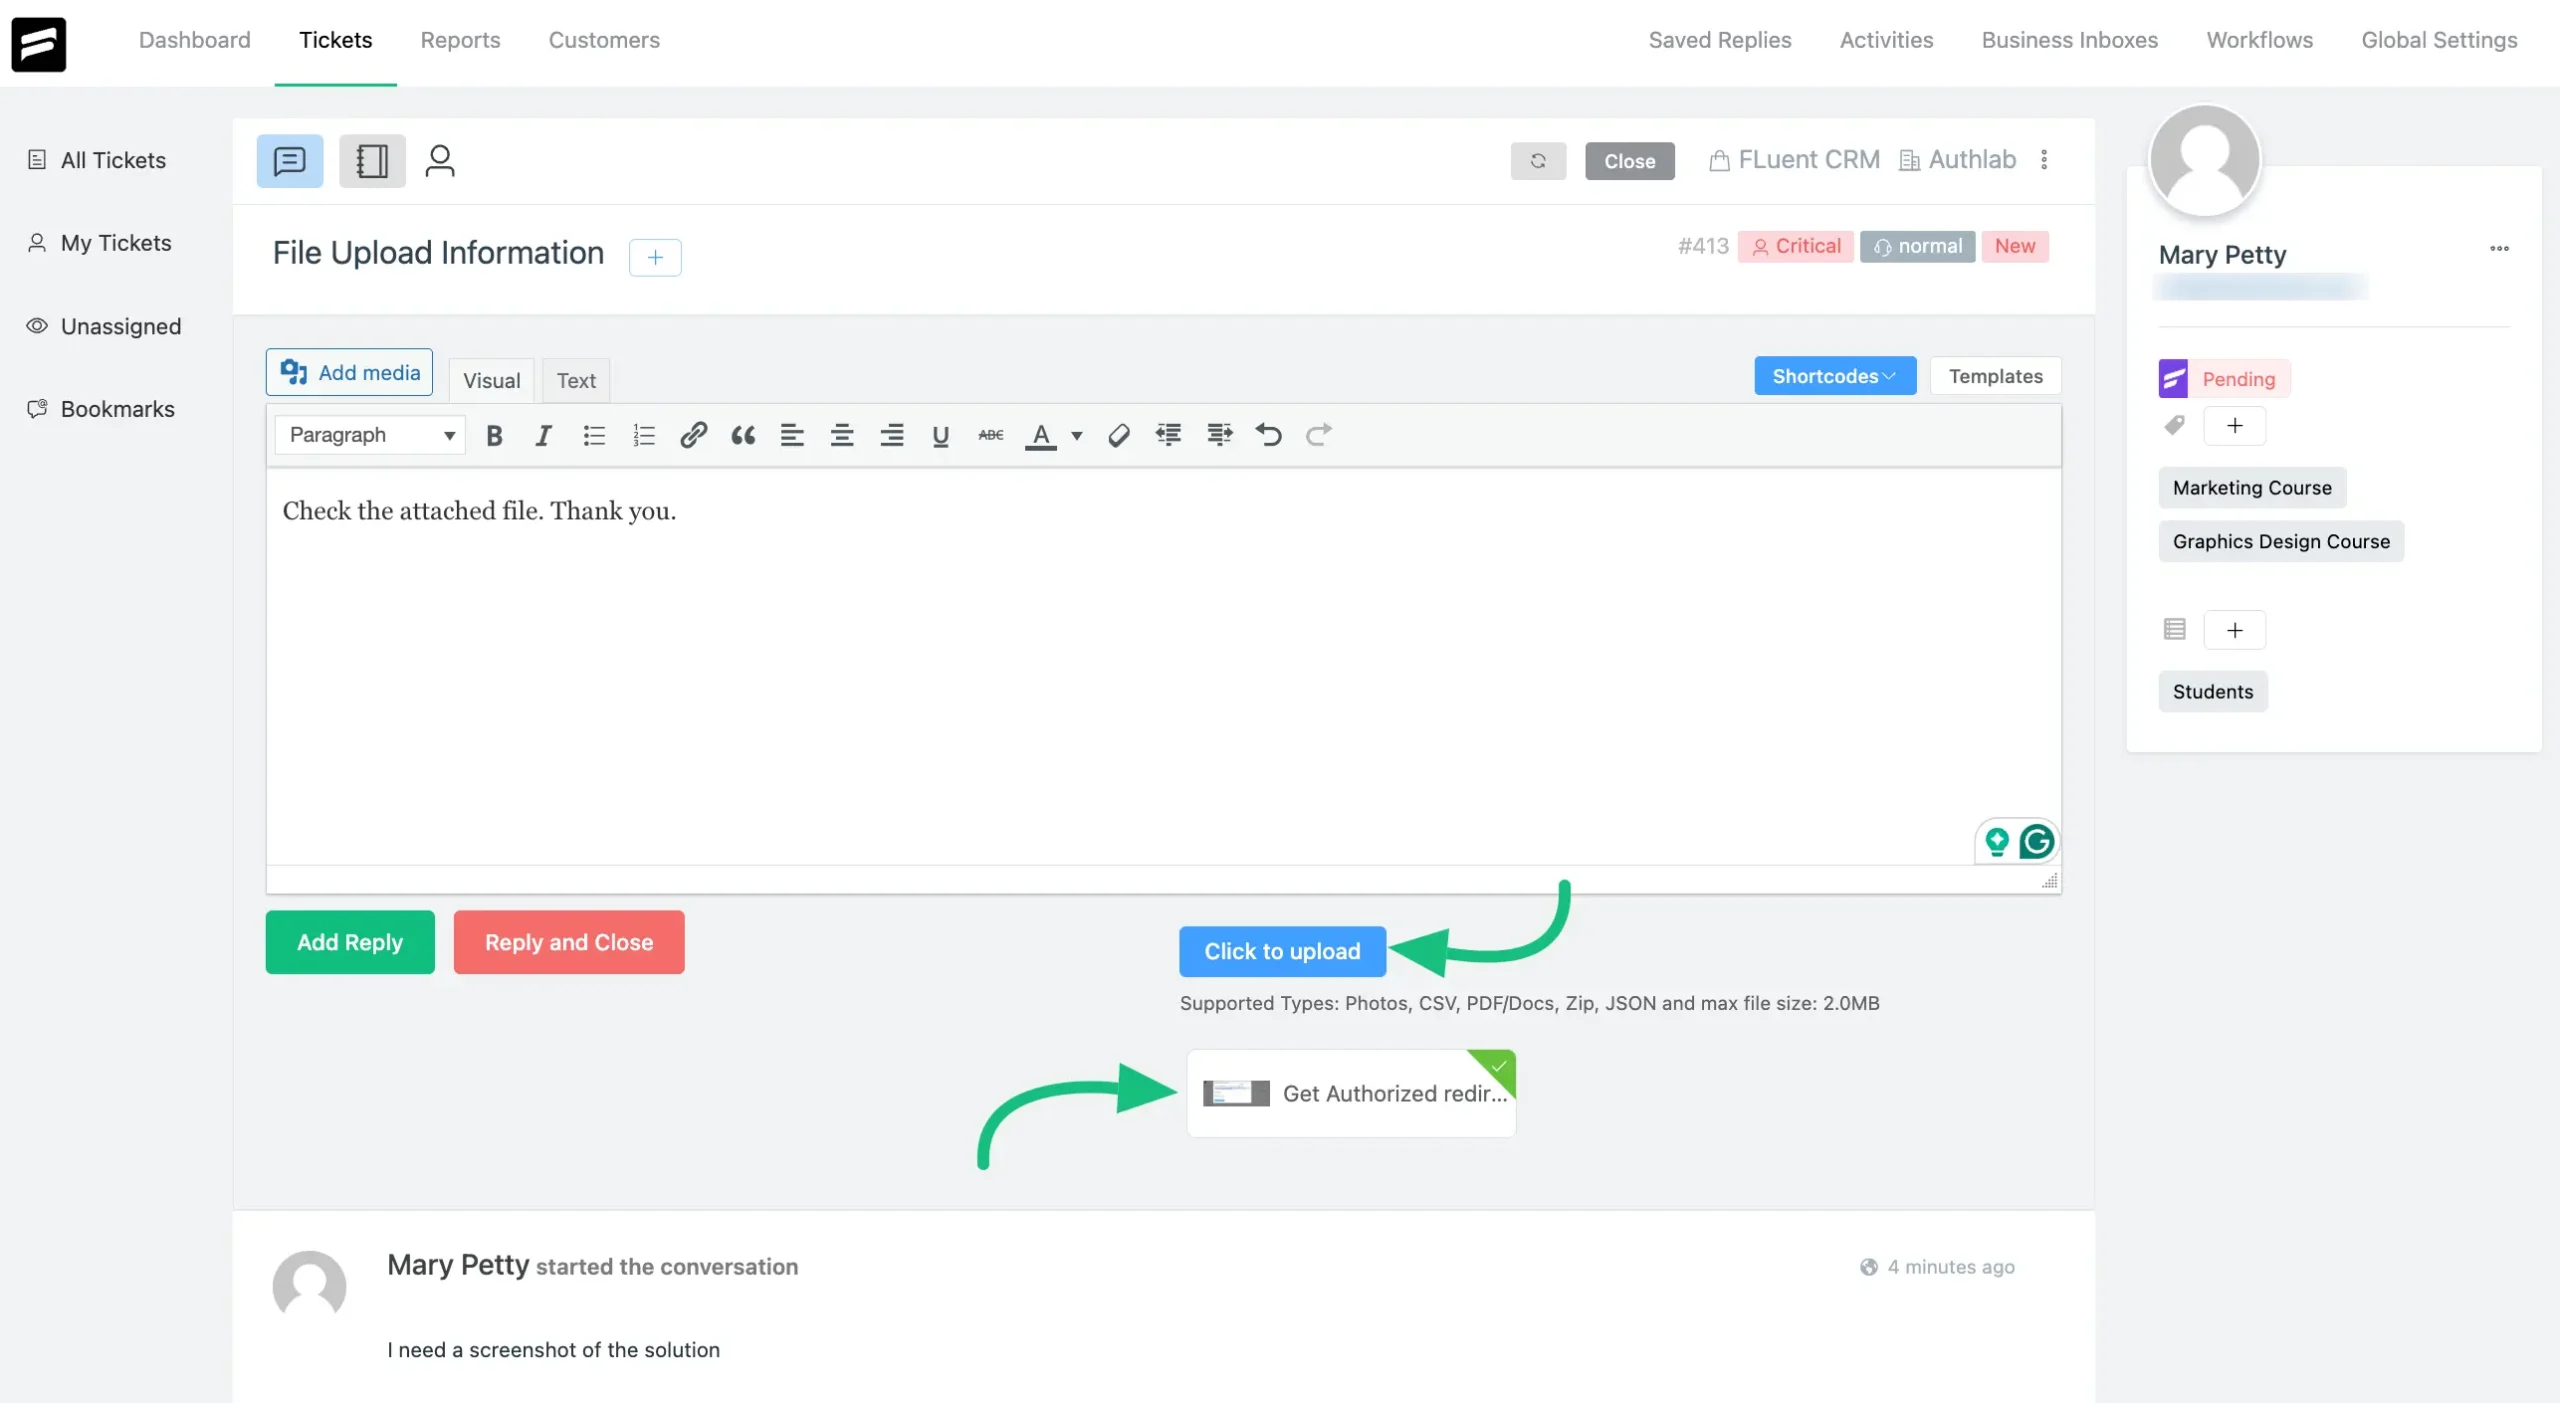Click the input composer text field
Viewport: 2560px width, 1403px height.
point(1163,674)
